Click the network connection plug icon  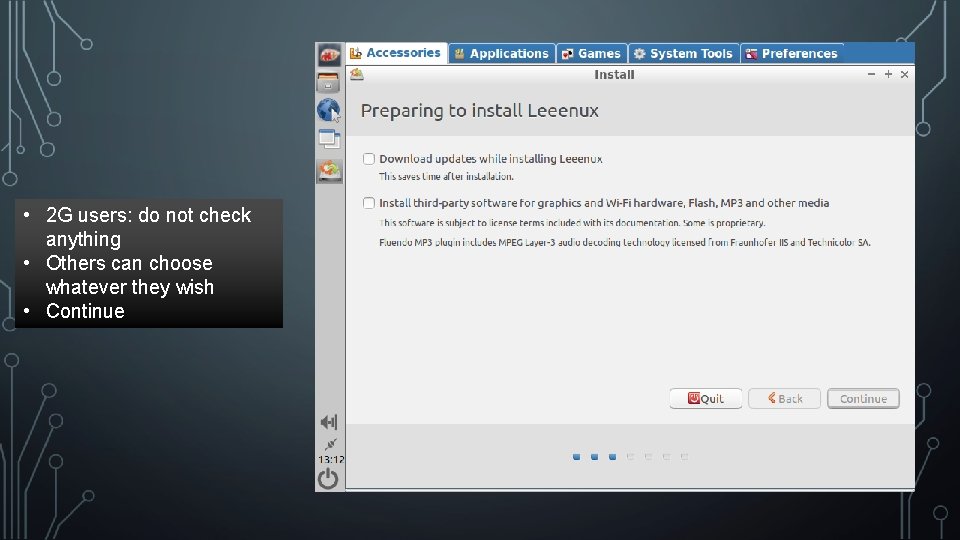(x=331, y=444)
